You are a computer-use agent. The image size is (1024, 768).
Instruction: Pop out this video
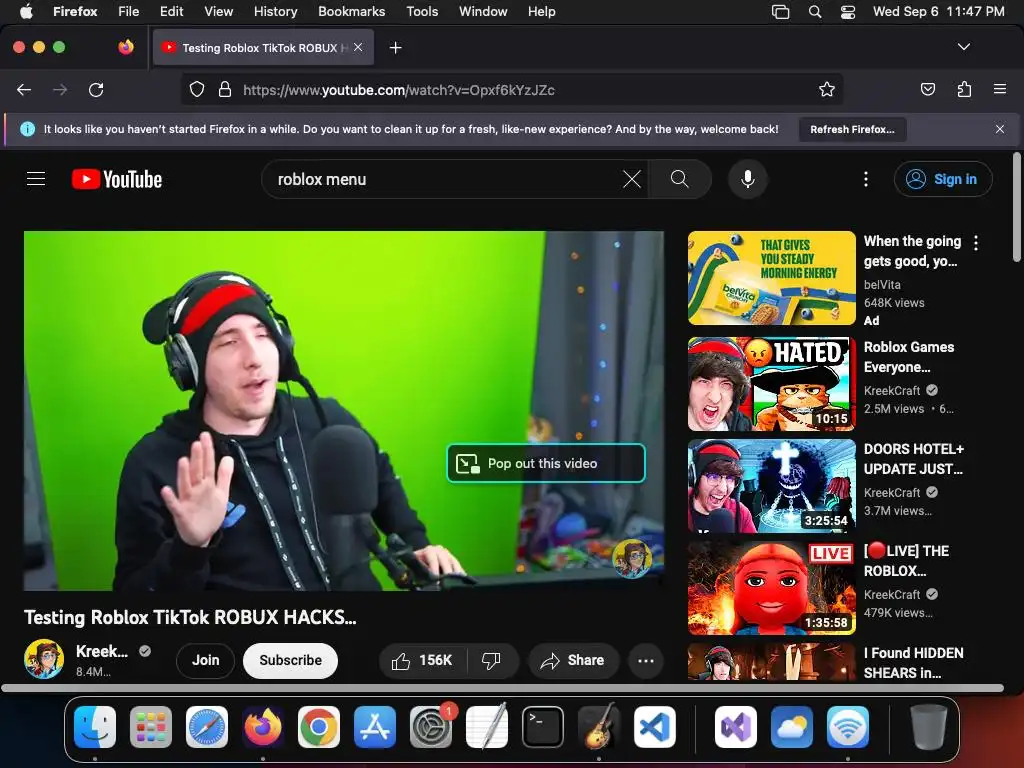pos(546,463)
